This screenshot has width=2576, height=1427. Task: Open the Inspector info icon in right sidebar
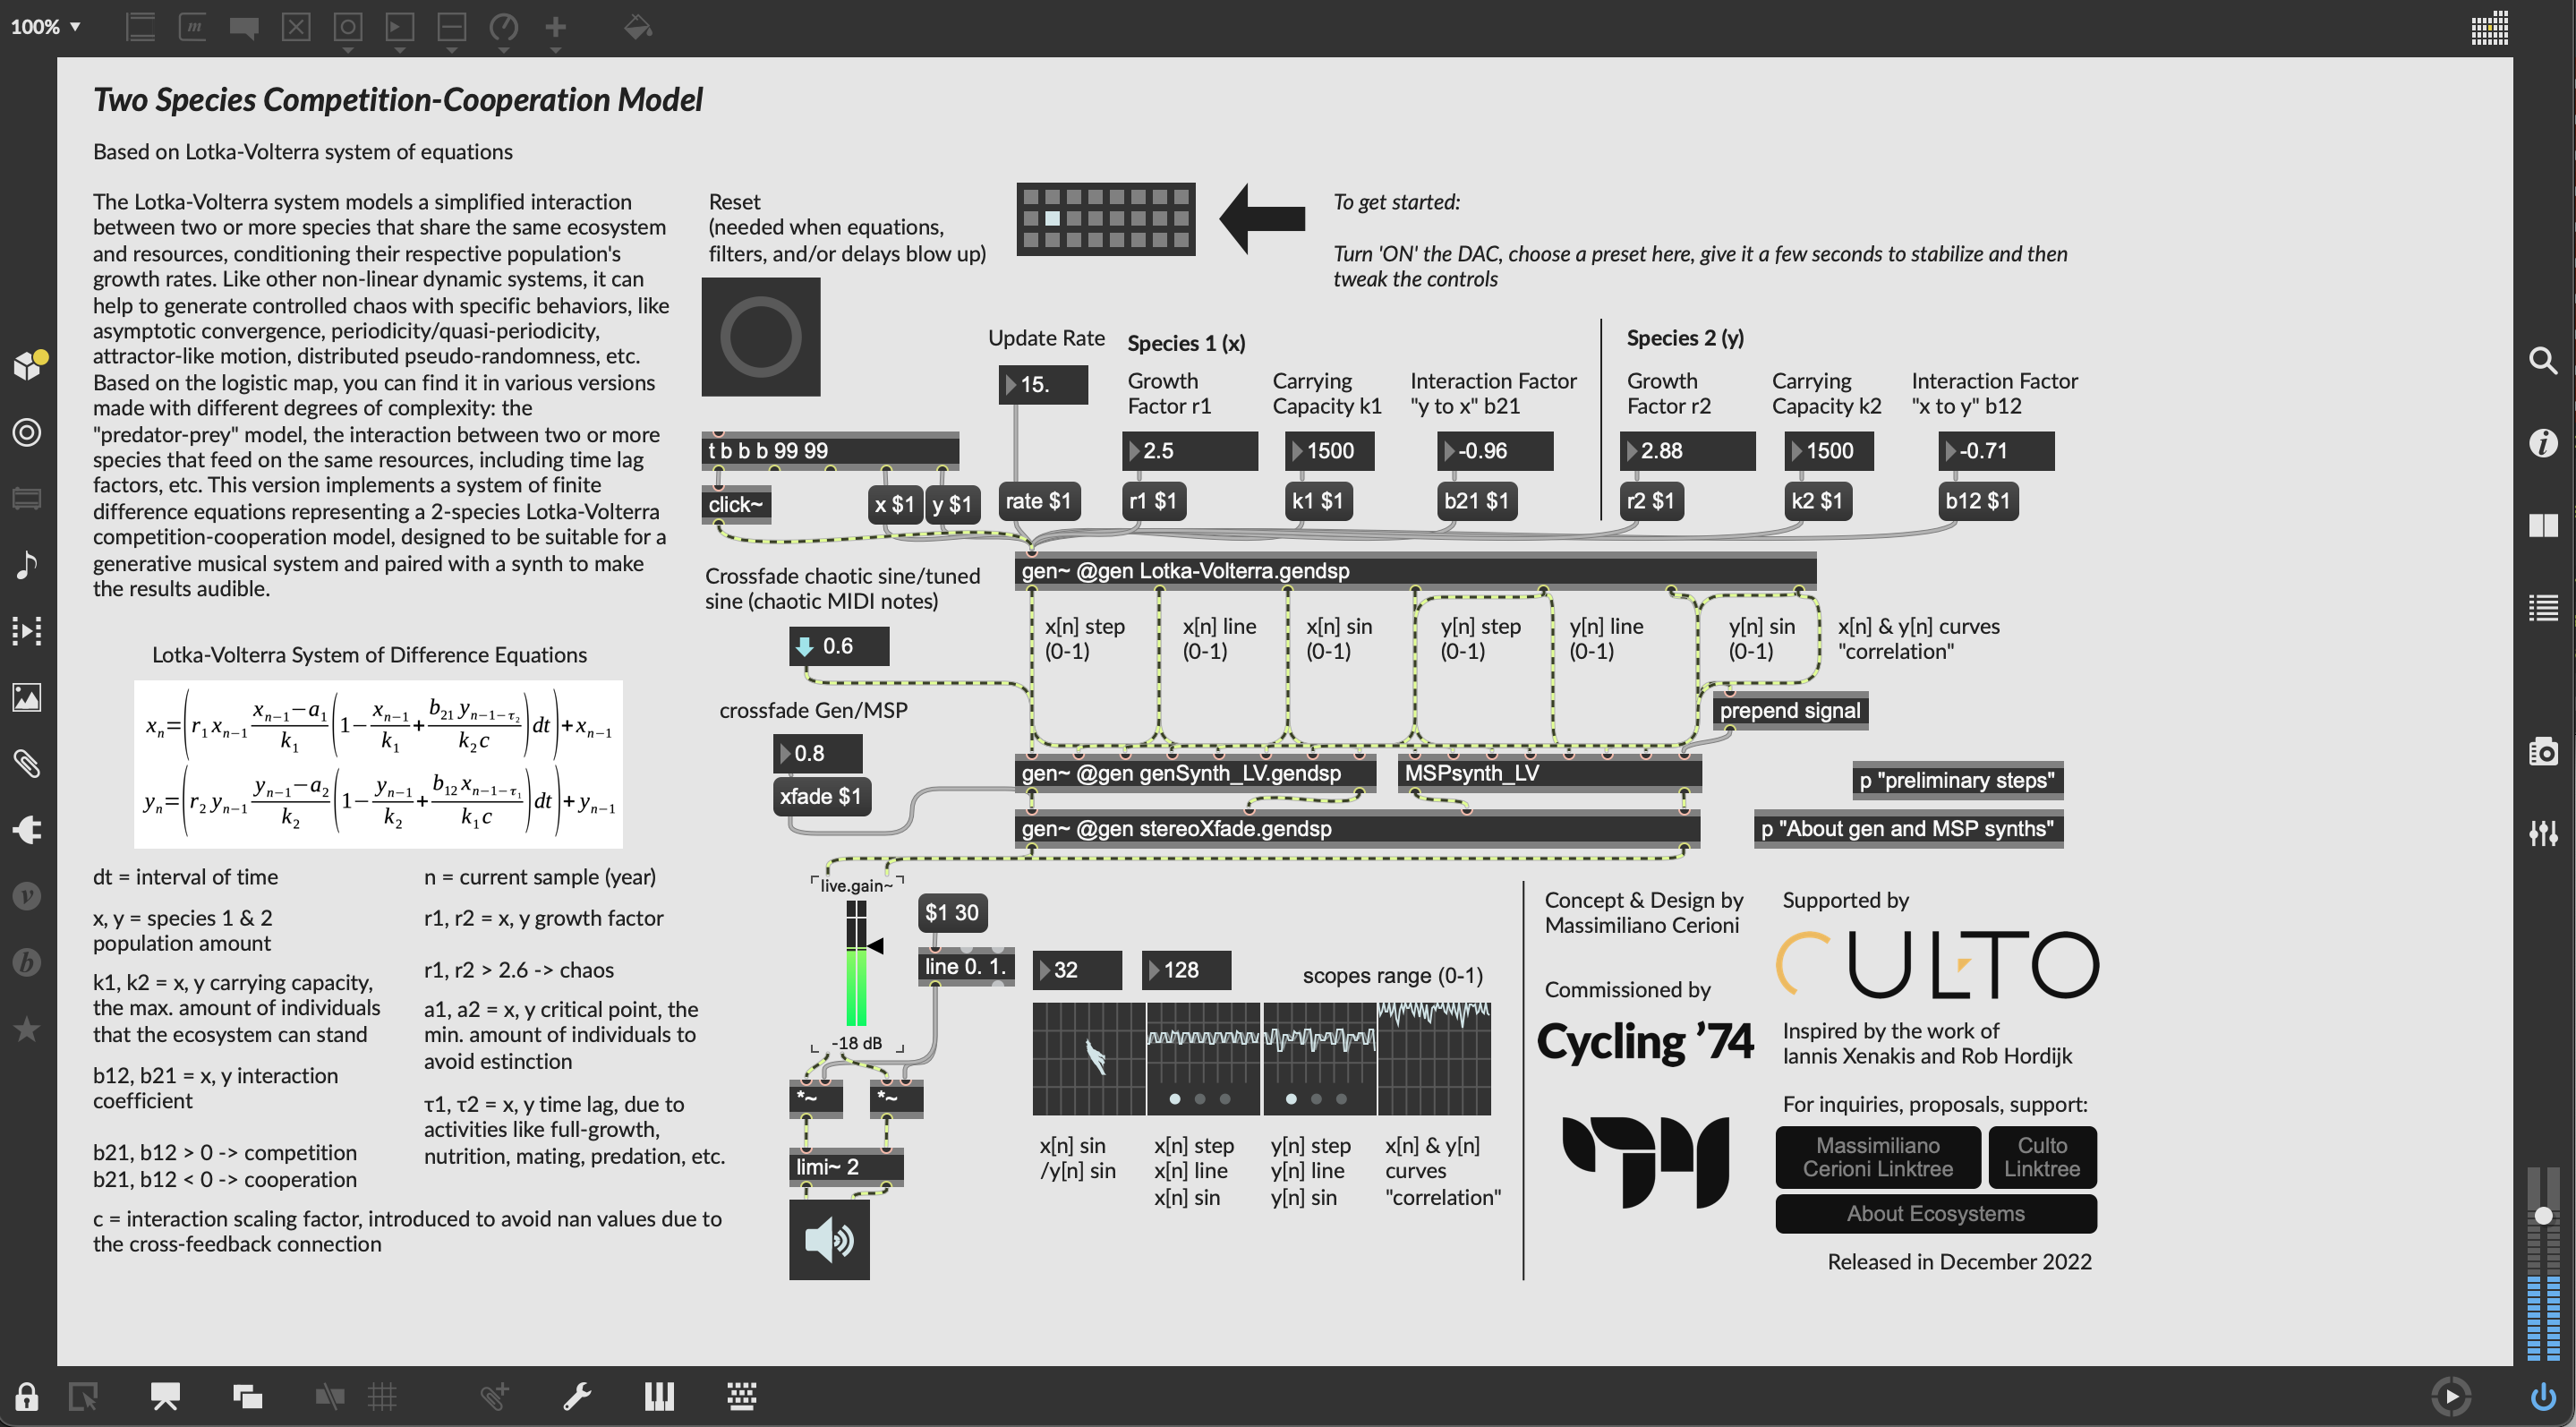2543,443
